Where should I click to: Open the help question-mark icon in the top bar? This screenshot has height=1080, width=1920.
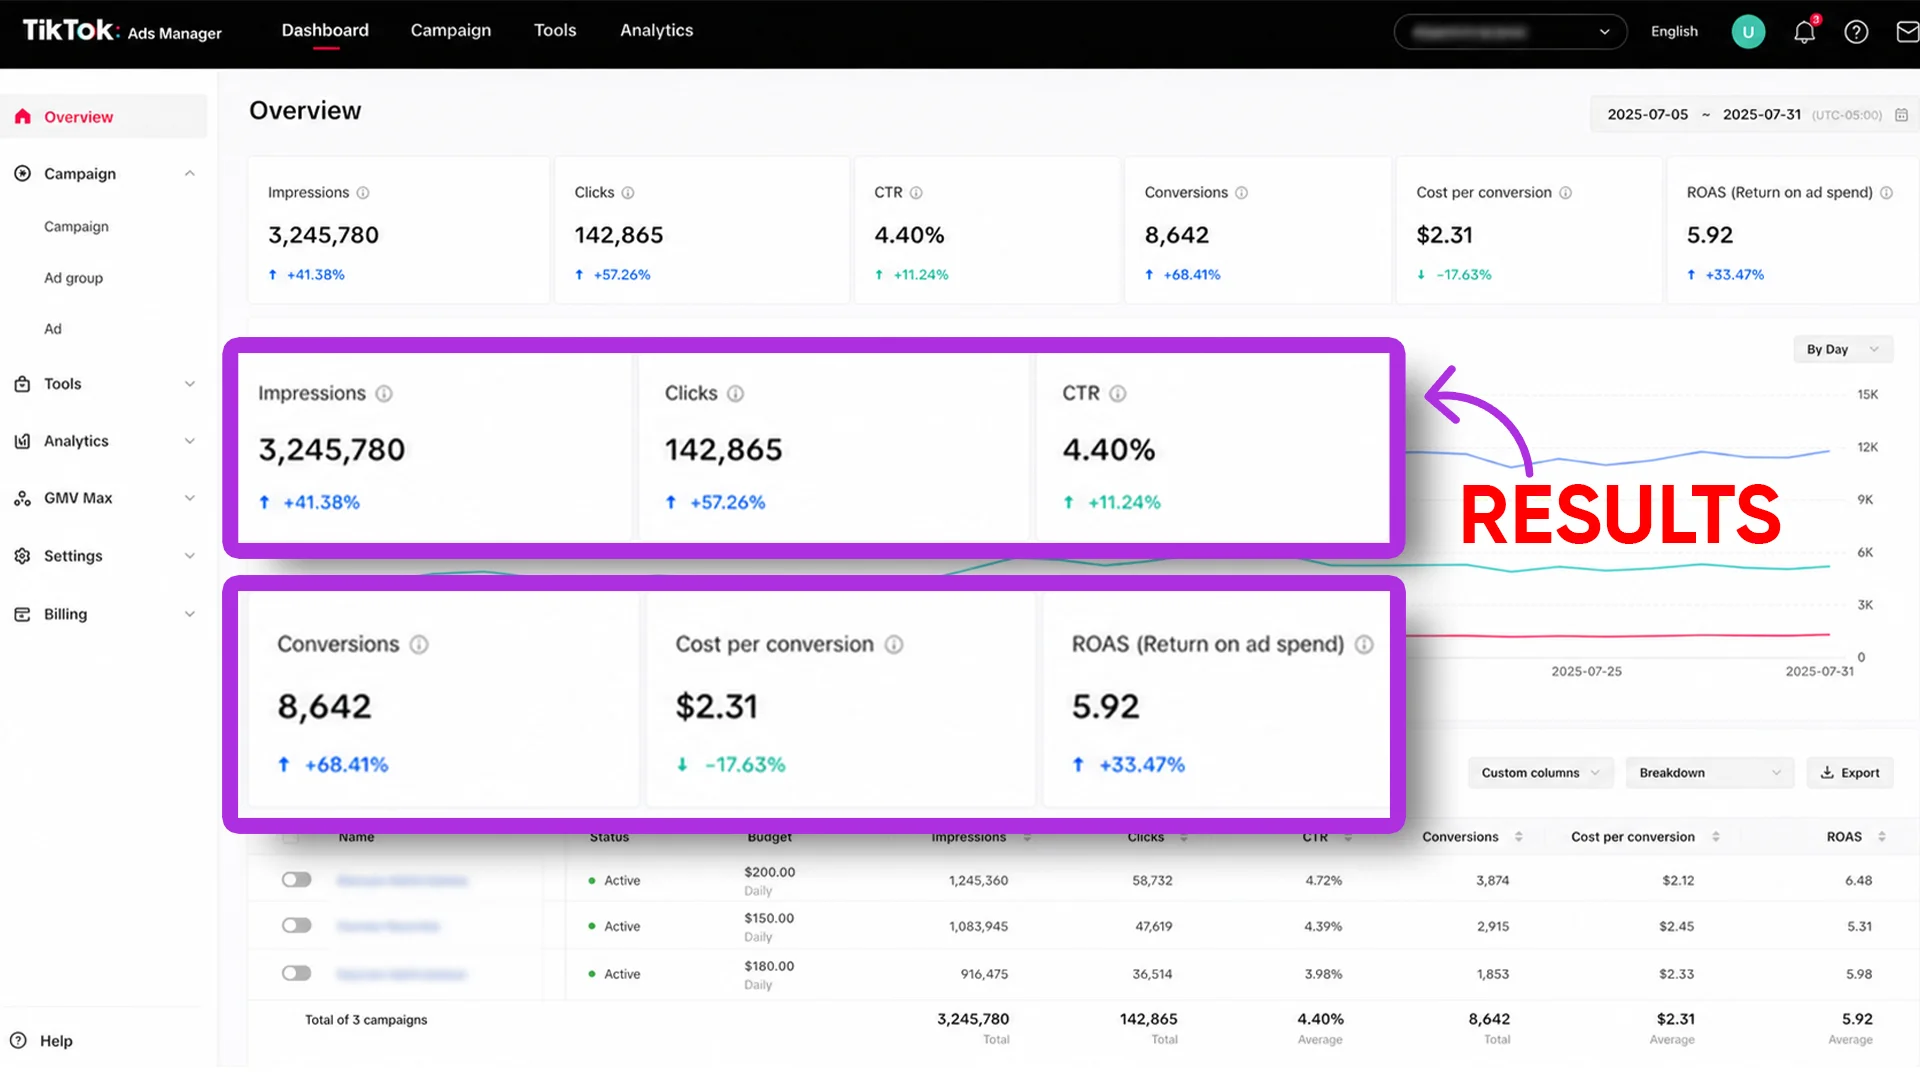pos(1856,32)
